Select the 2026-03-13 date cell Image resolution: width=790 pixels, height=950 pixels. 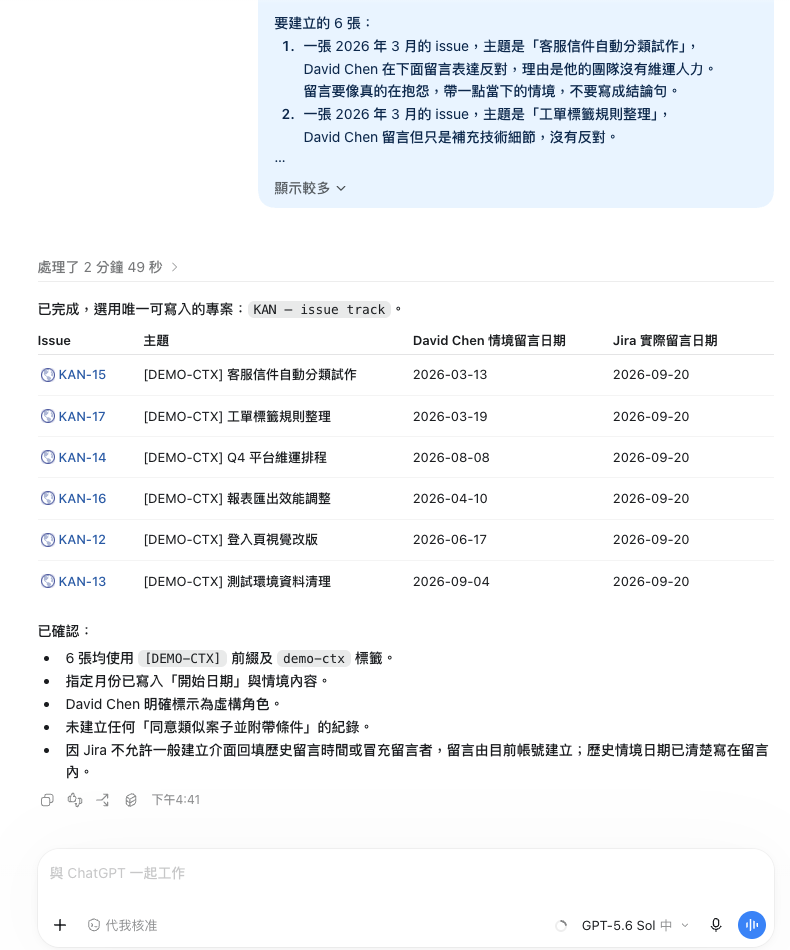[450, 375]
